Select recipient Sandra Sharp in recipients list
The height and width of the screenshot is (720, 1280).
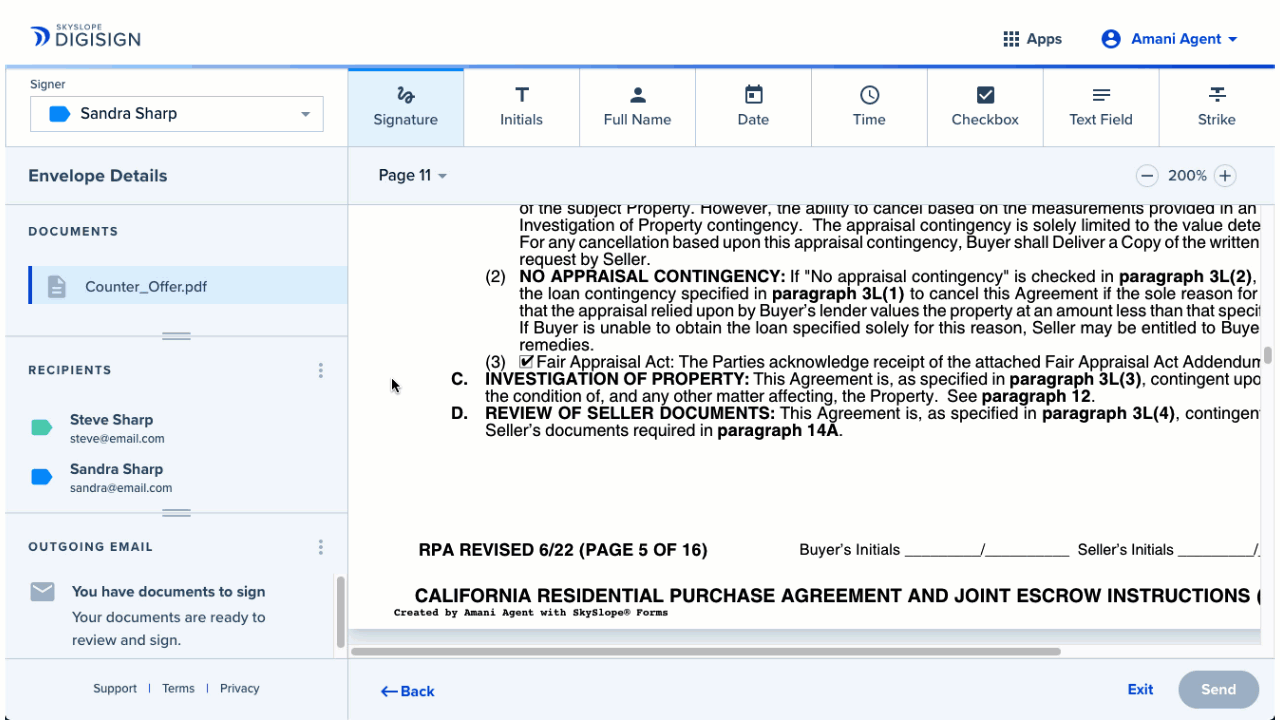click(x=175, y=477)
